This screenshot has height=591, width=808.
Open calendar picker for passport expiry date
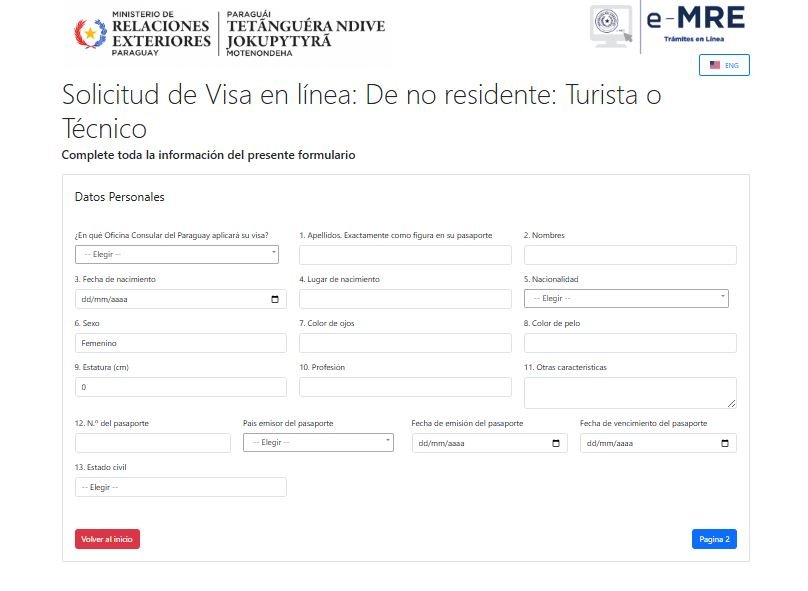coord(725,443)
